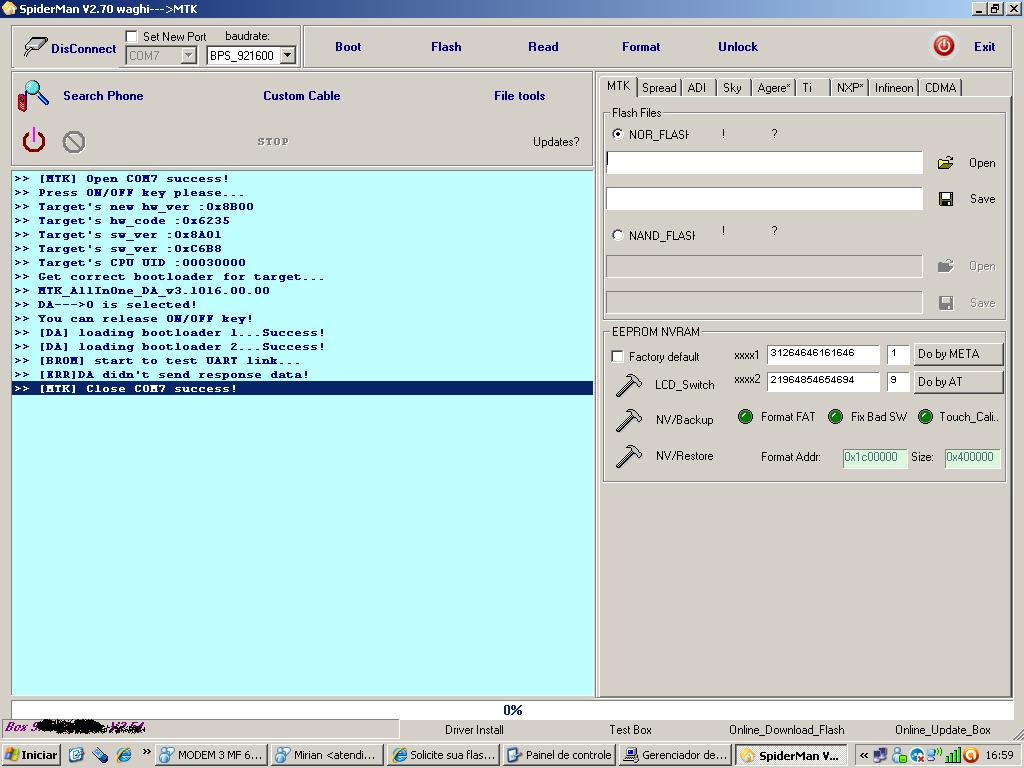The width and height of the screenshot is (1024, 768).
Task: Toggle the Set New Port checkbox
Action: 131,36
